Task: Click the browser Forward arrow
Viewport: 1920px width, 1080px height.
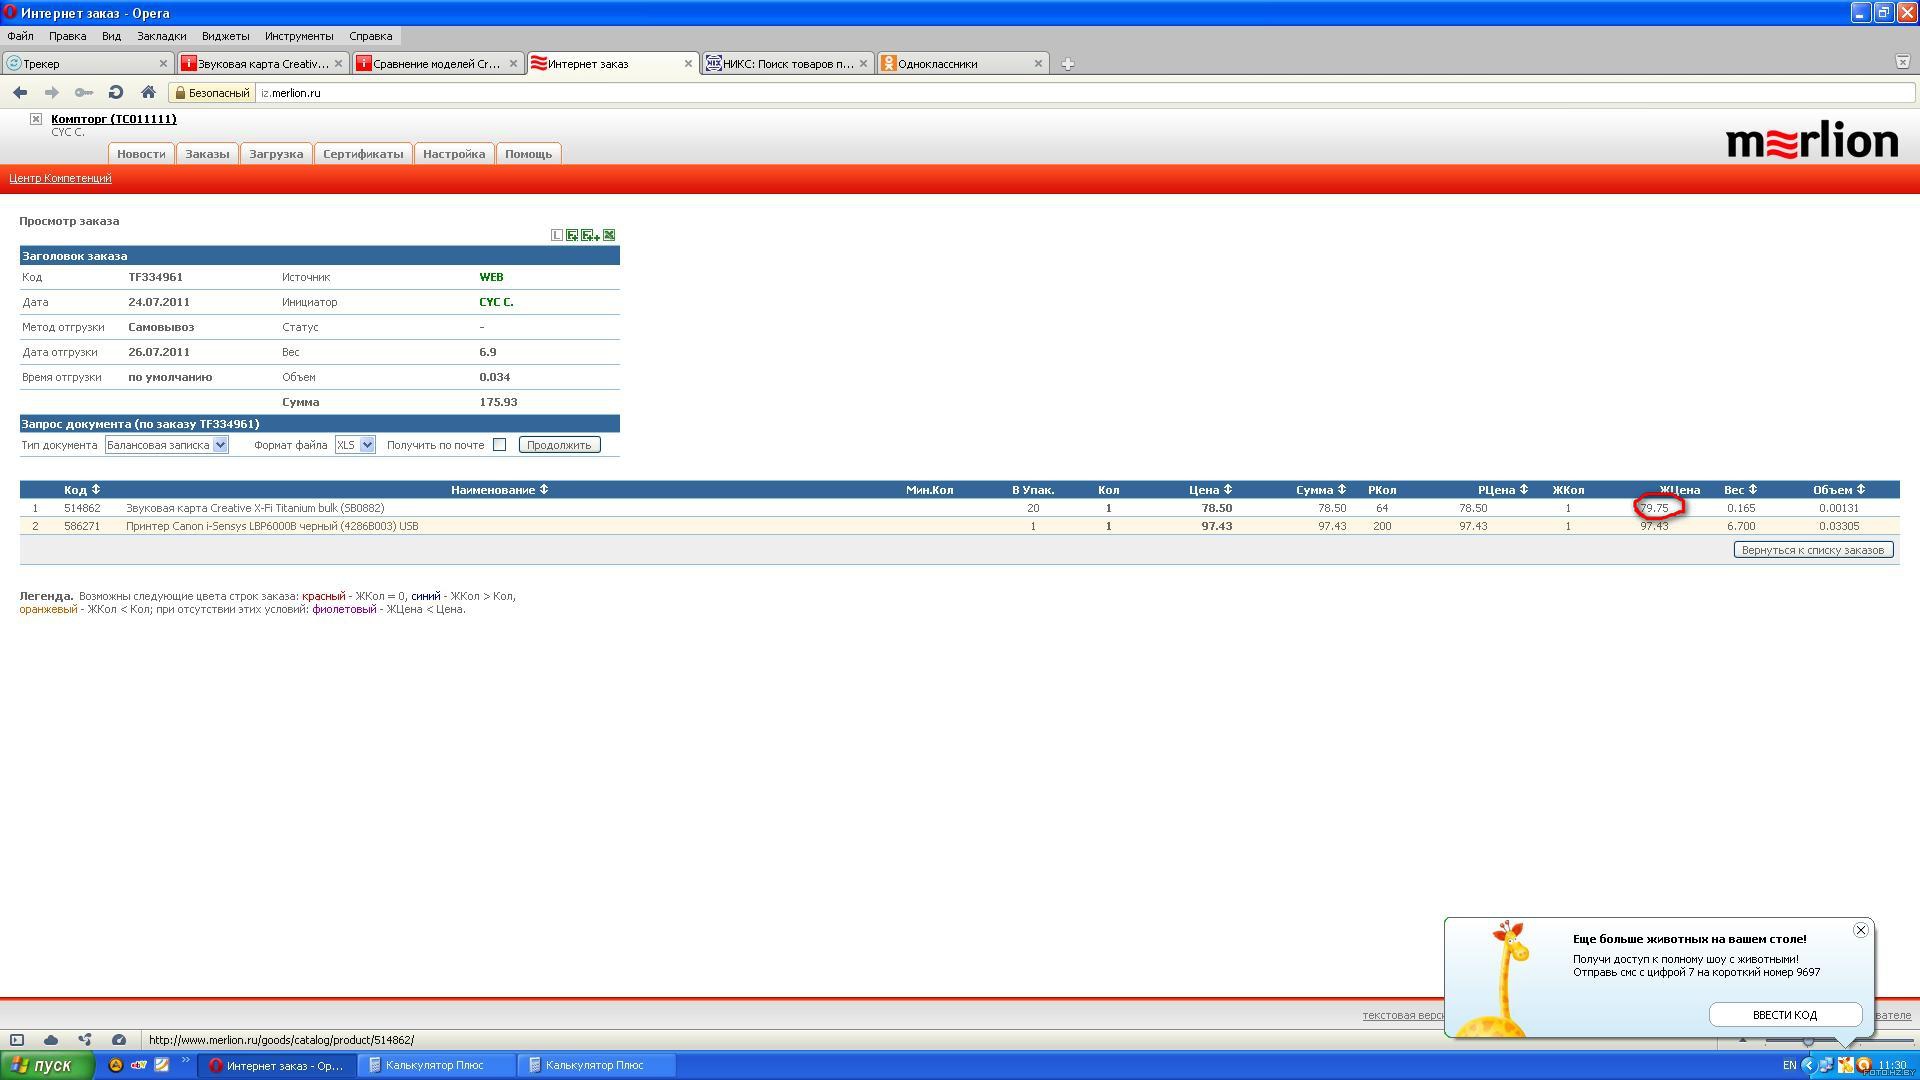Action: click(52, 93)
